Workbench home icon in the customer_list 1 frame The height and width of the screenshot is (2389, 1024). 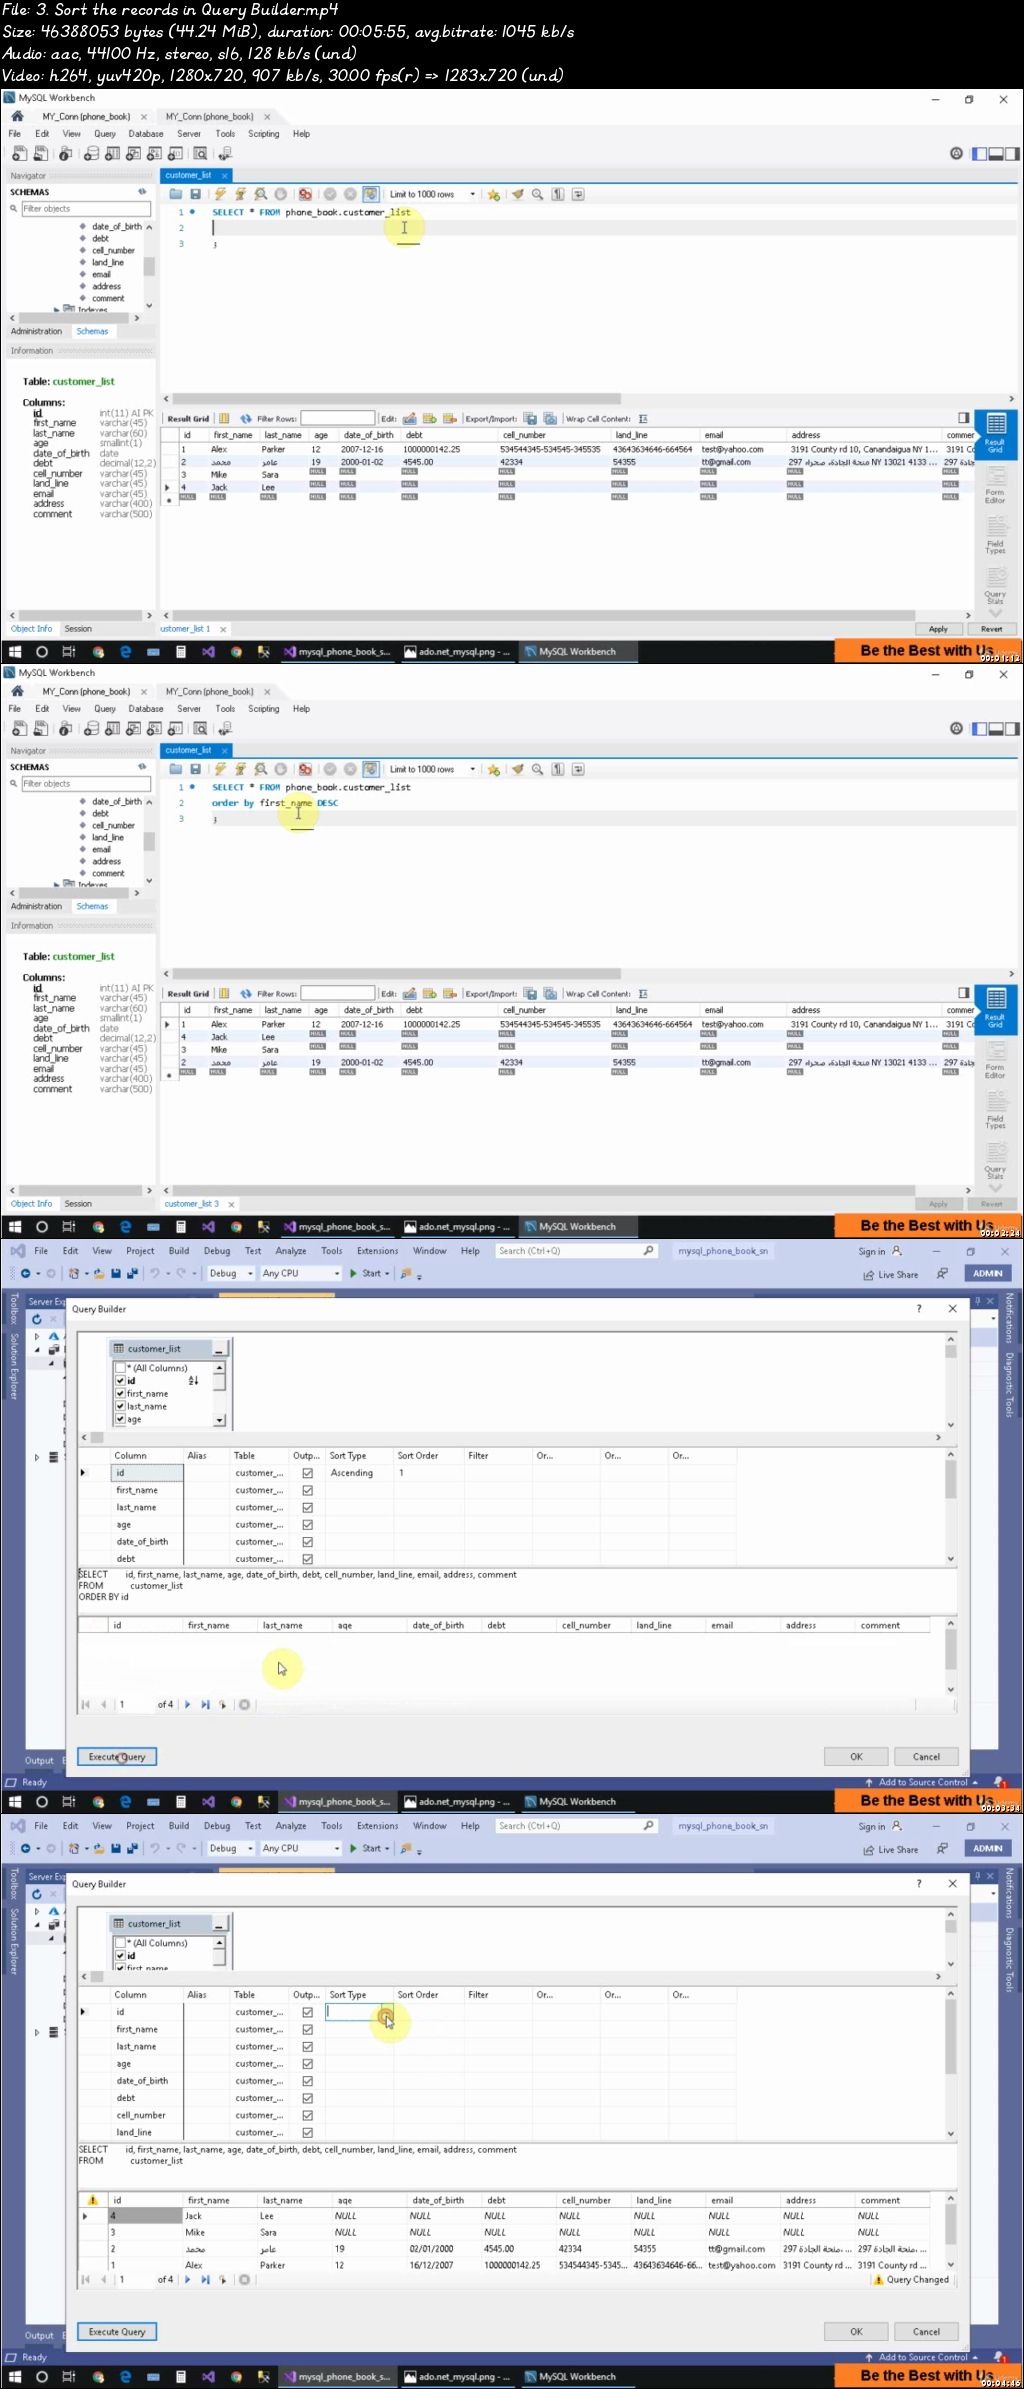tap(17, 116)
